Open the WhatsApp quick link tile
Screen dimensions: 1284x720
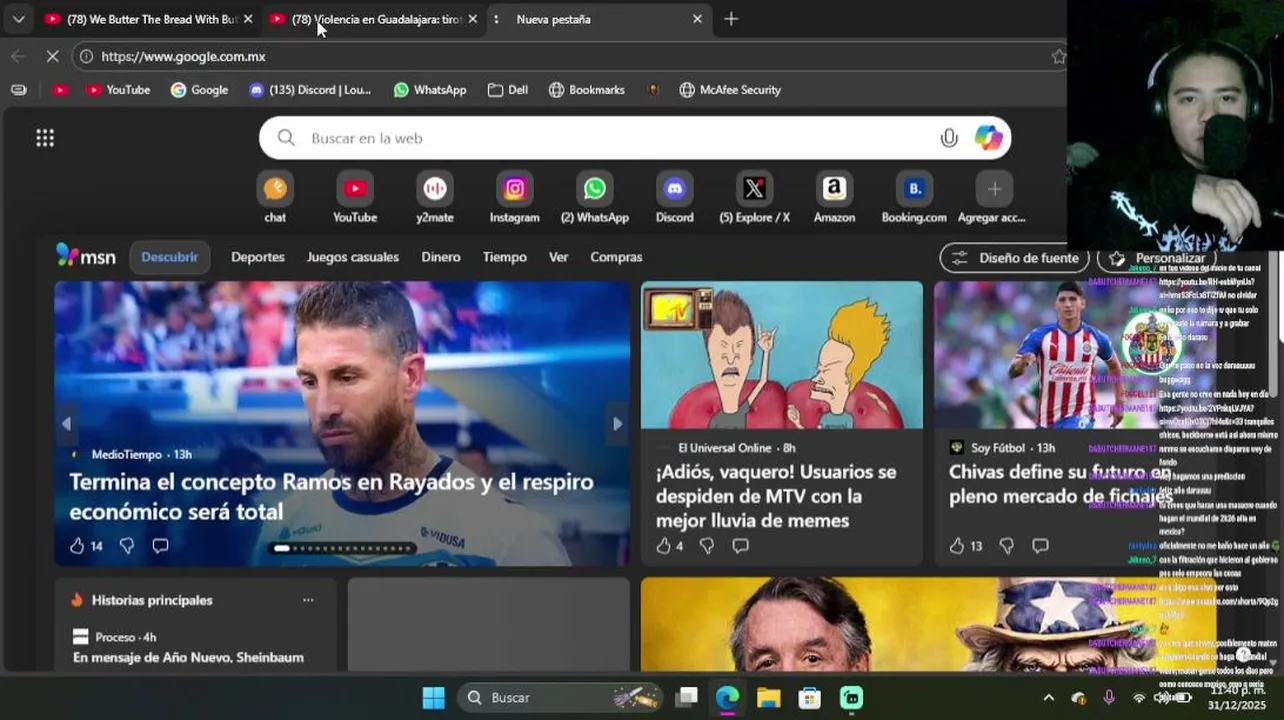click(x=594, y=198)
